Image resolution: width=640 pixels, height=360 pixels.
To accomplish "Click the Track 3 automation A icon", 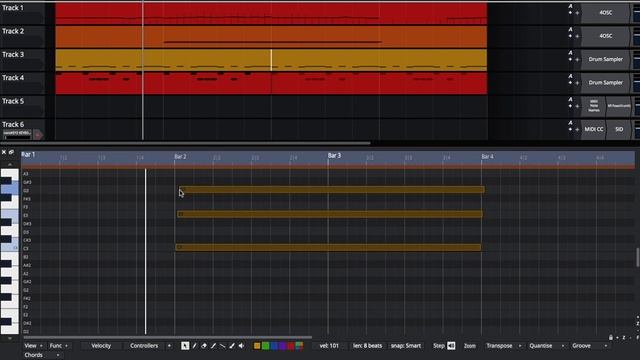I will 570,53.
